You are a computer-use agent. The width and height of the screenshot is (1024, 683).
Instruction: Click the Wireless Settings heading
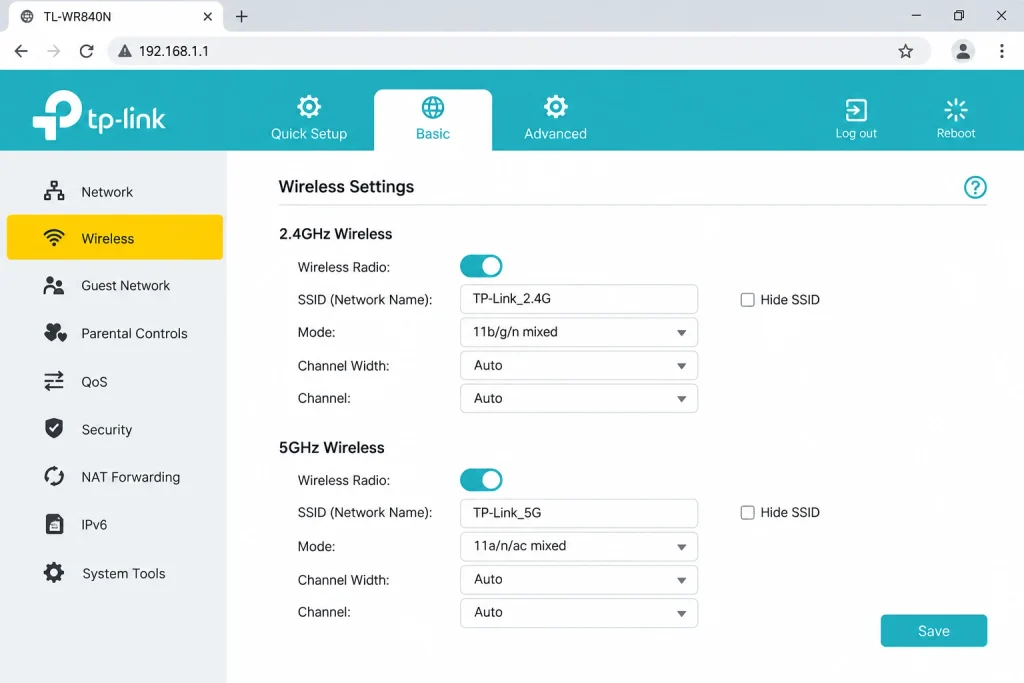(x=346, y=187)
